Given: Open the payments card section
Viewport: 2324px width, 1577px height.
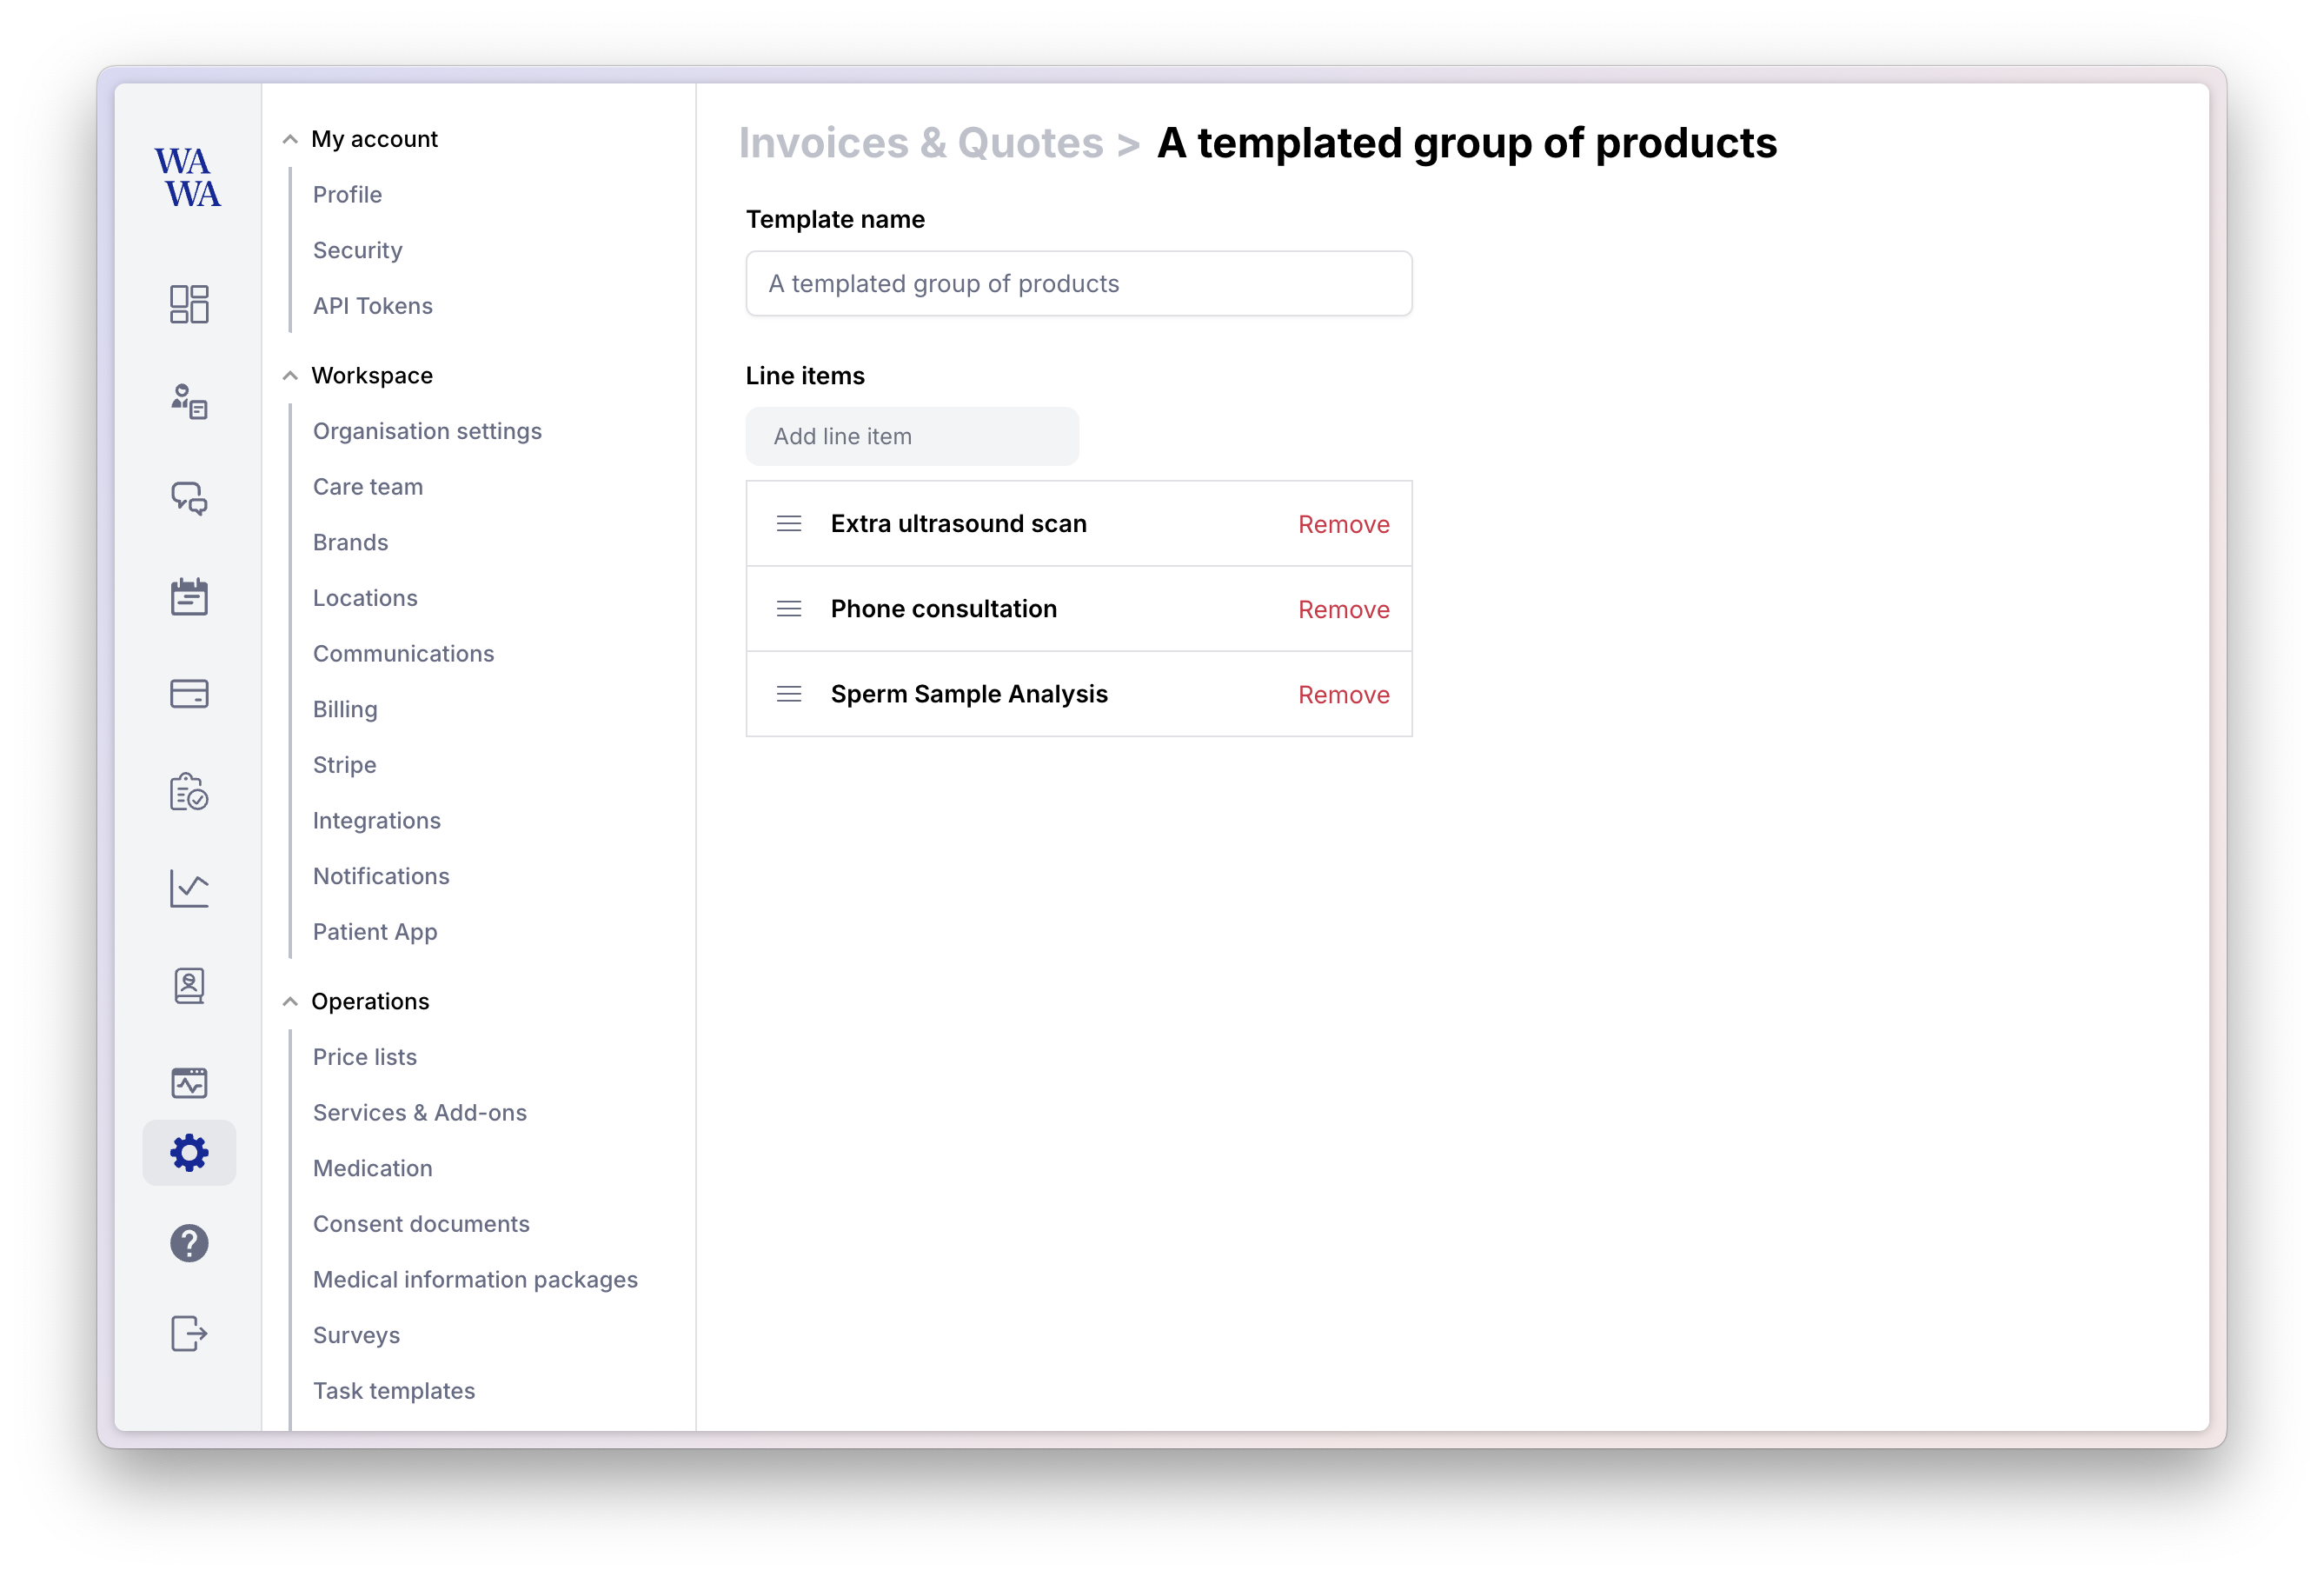Looking at the screenshot, I should pos(189,693).
